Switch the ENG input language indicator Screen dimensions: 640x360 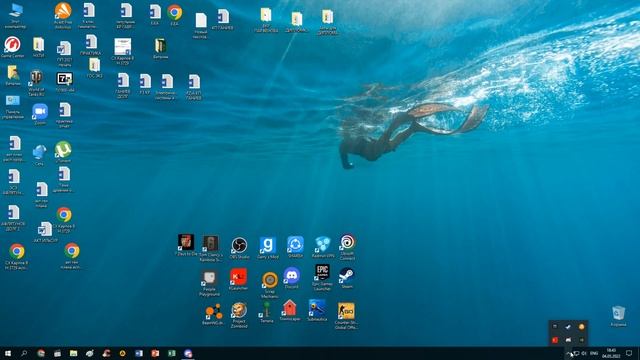coord(594,353)
